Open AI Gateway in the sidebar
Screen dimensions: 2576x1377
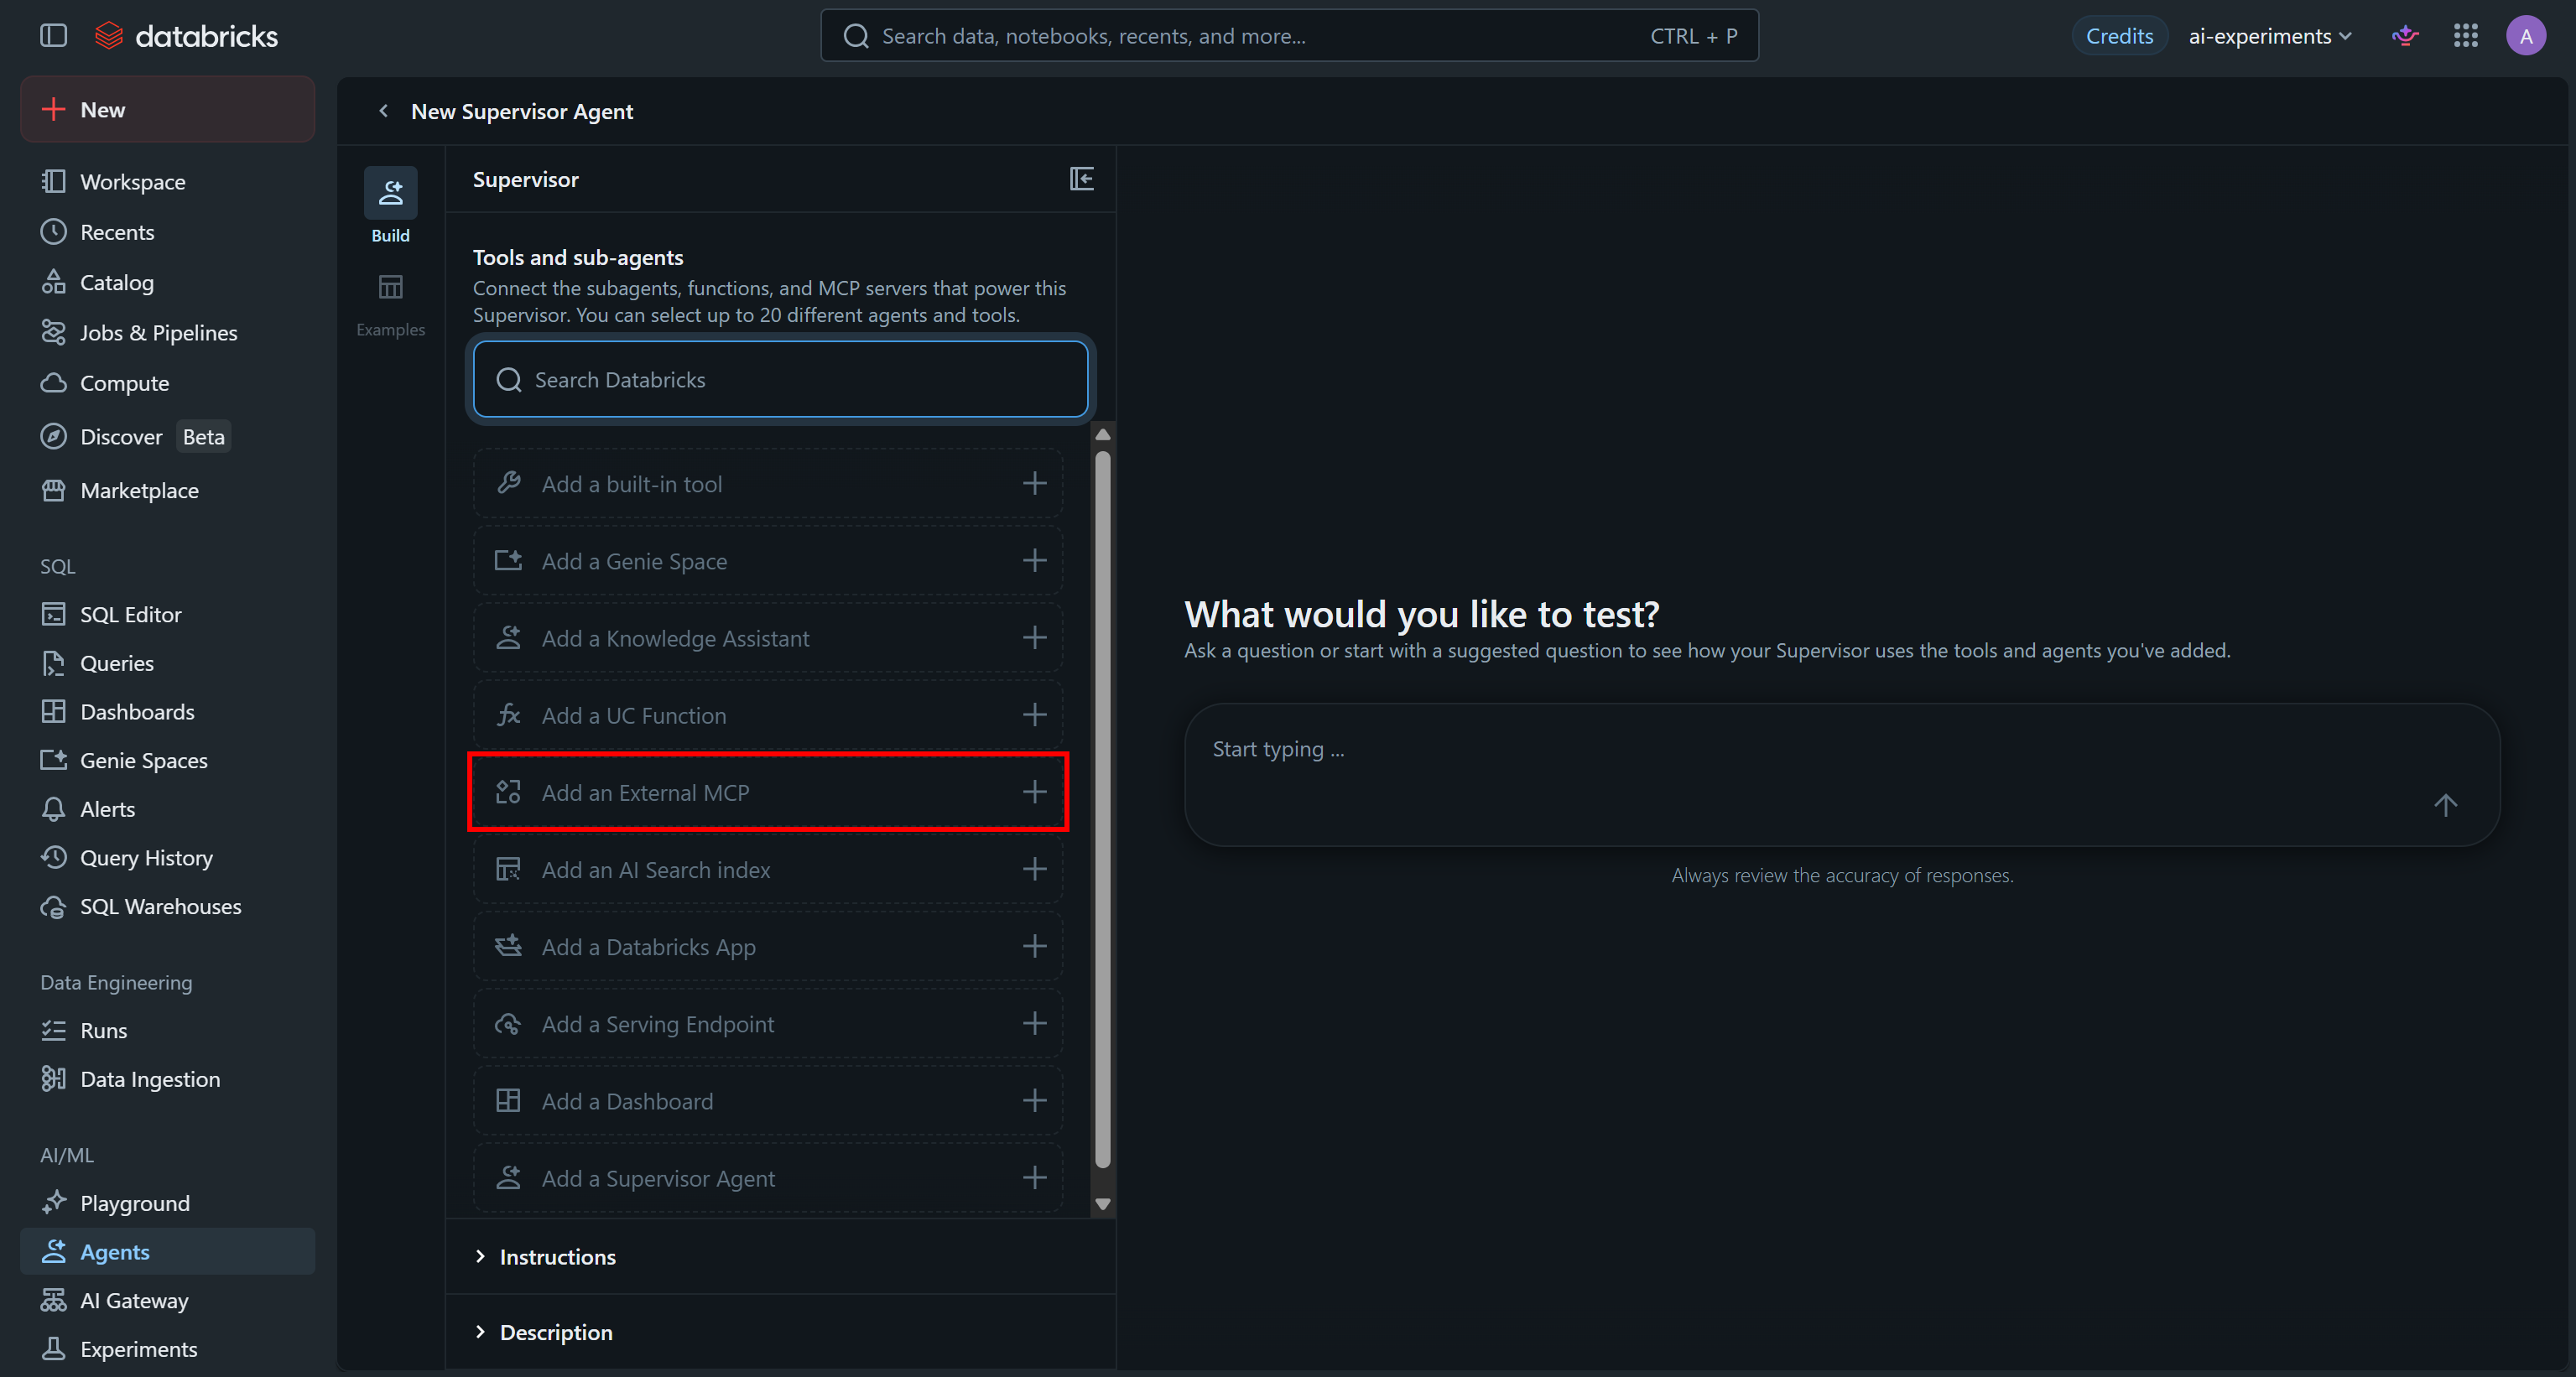tap(167, 1300)
